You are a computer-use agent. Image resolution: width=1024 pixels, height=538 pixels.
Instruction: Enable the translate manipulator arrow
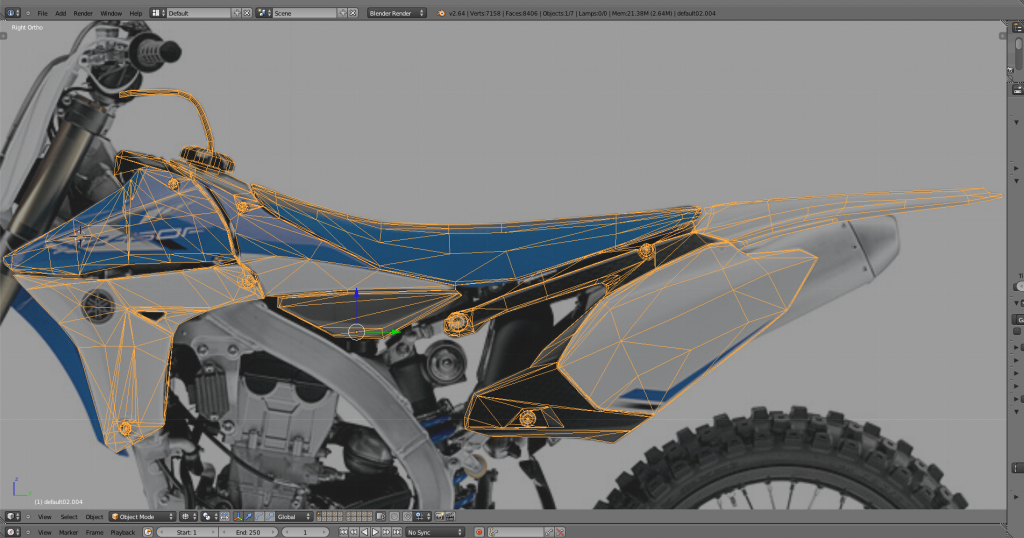pyautogui.click(x=248, y=516)
